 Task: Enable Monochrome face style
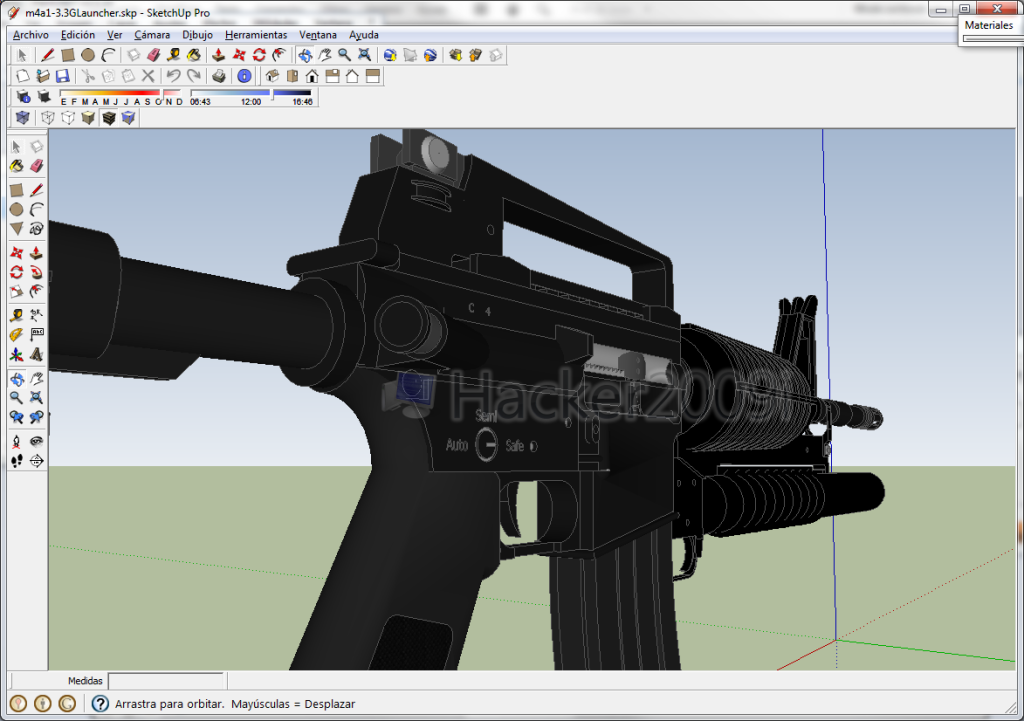(129, 118)
